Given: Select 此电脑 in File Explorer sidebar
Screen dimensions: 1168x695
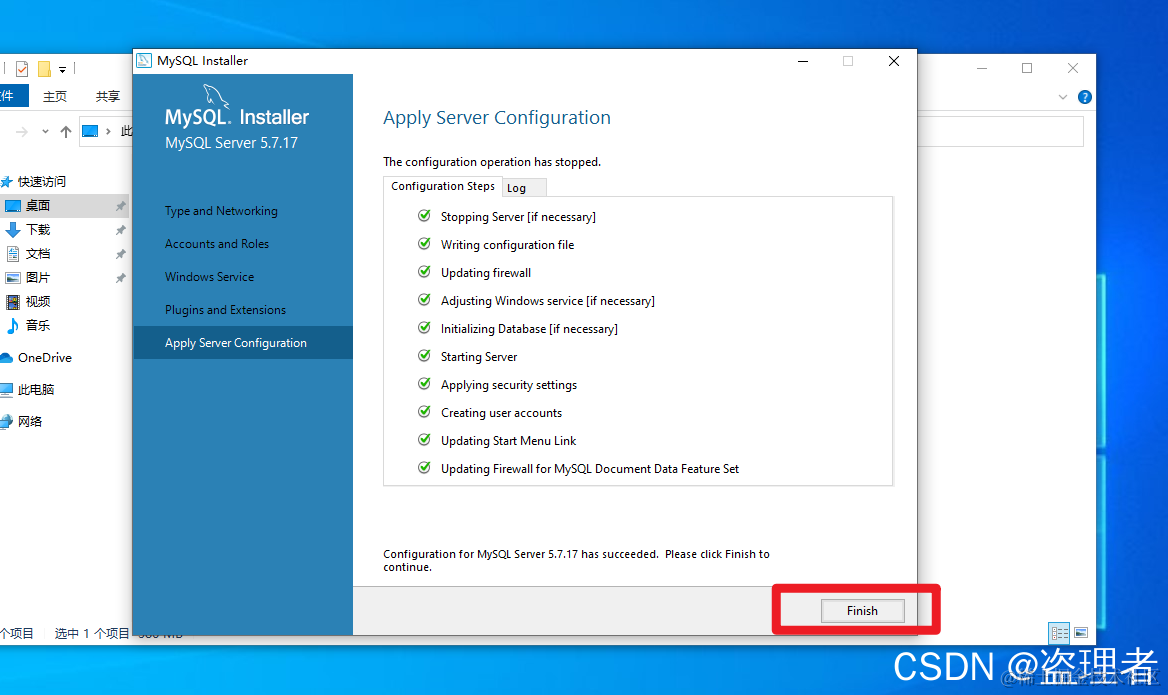Looking at the screenshot, I should click(x=36, y=390).
